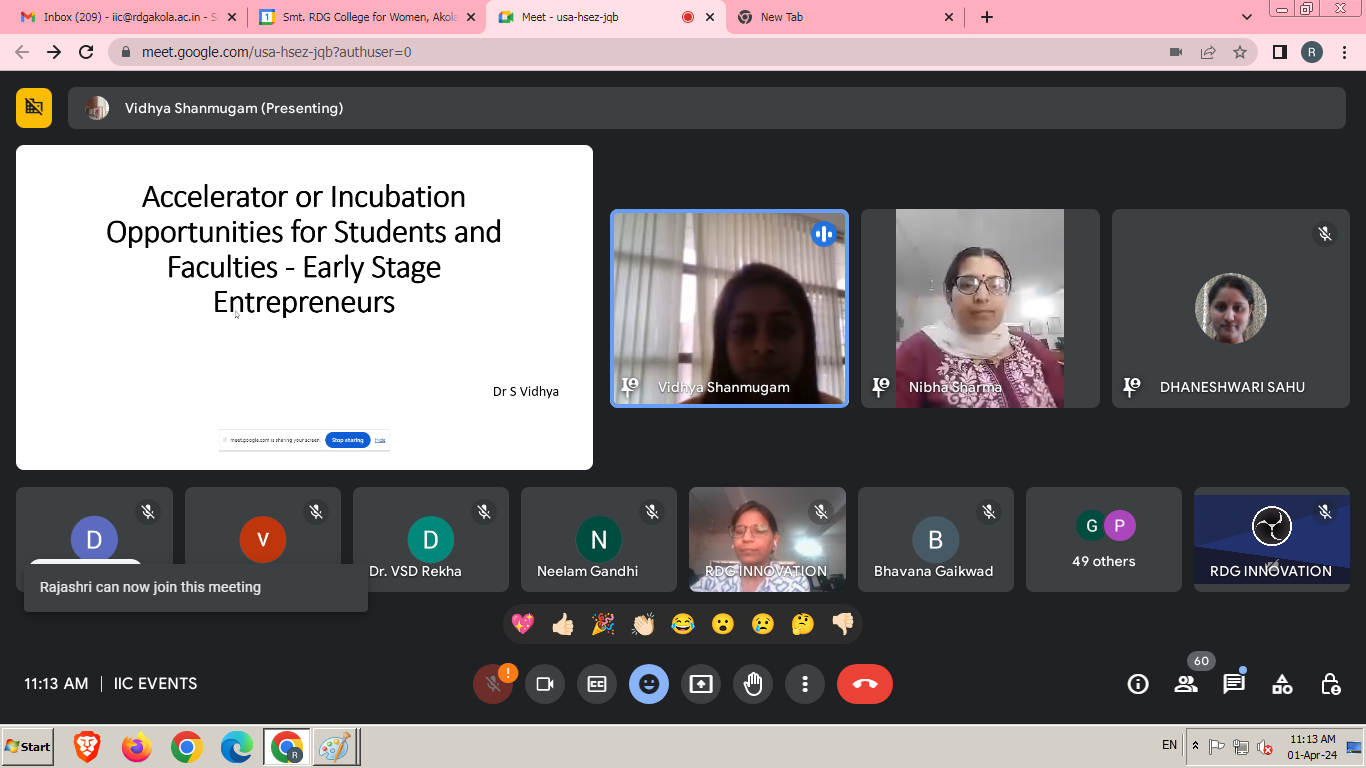Send the surprised face reaction
Image resolution: width=1366 pixels, height=768 pixels.
click(723, 624)
